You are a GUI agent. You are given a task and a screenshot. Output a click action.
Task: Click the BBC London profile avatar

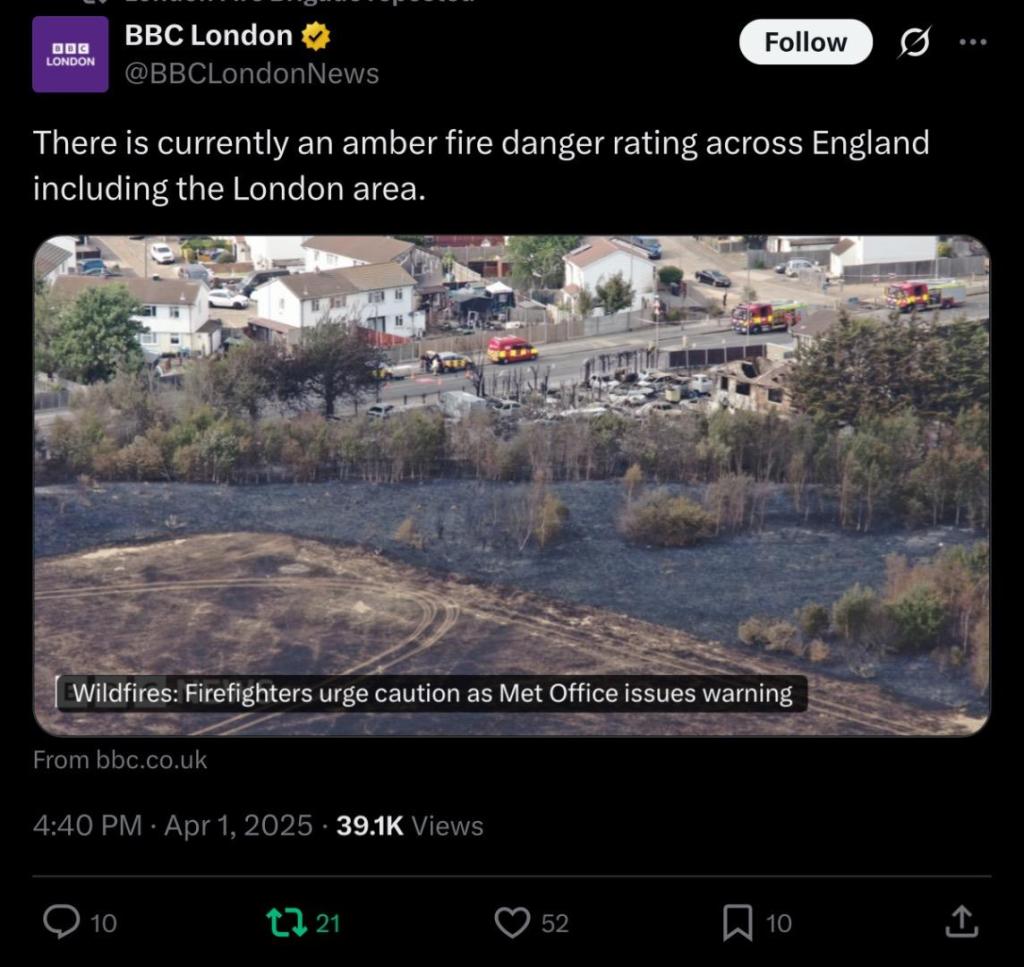pyautogui.click(x=70, y=54)
